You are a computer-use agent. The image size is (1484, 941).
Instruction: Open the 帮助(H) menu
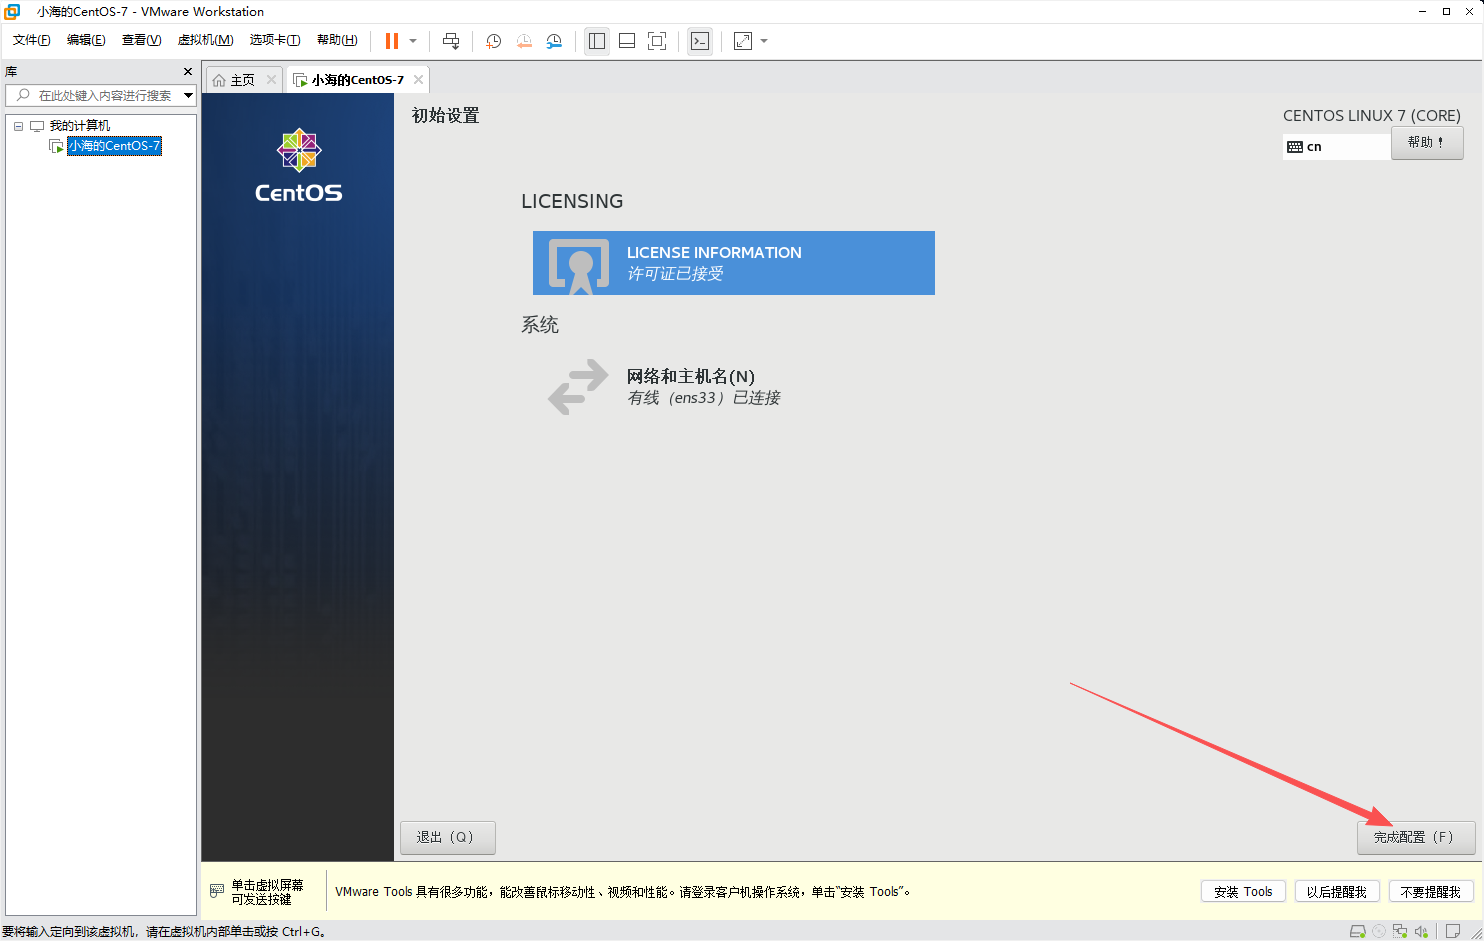tap(337, 40)
